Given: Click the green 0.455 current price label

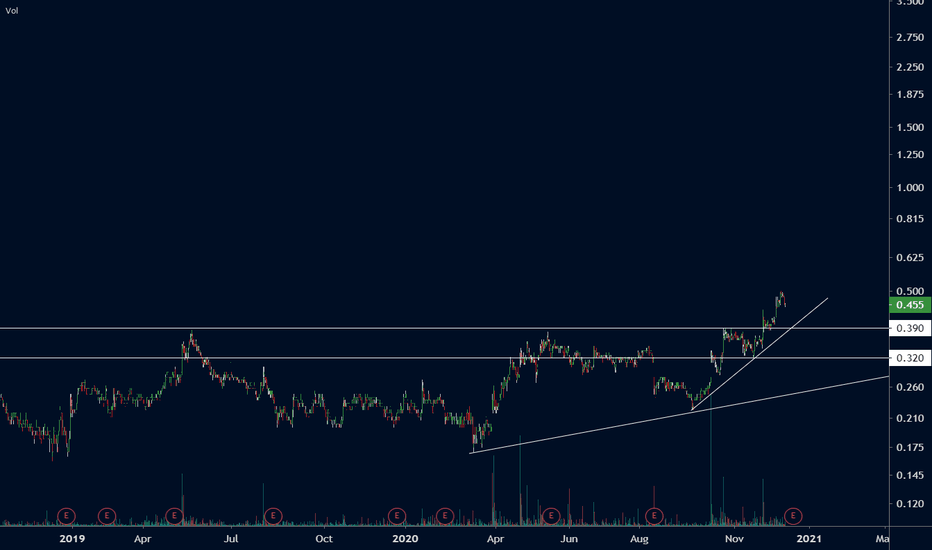Looking at the screenshot, I should (910, 305).
